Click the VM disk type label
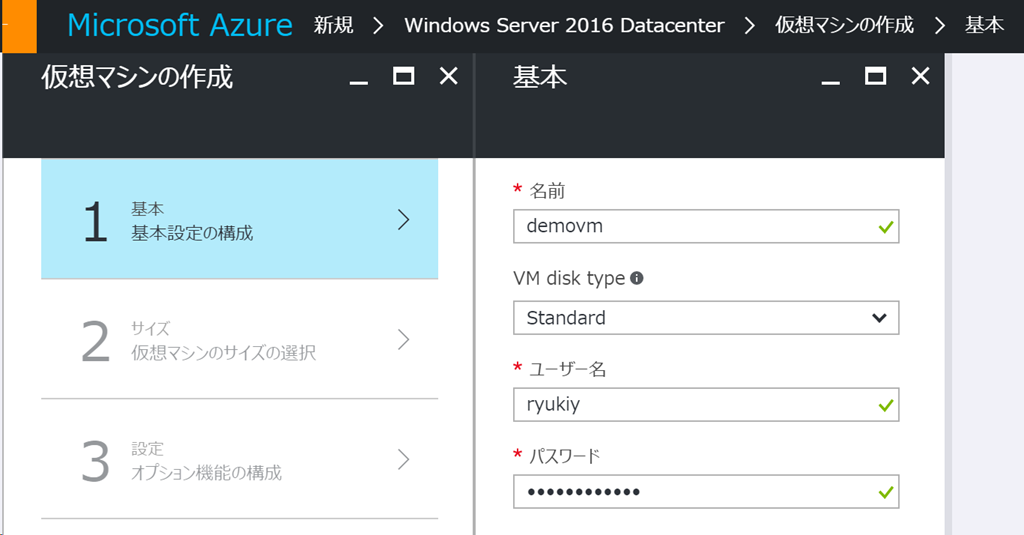1024x535 pixels. (569, 278)
